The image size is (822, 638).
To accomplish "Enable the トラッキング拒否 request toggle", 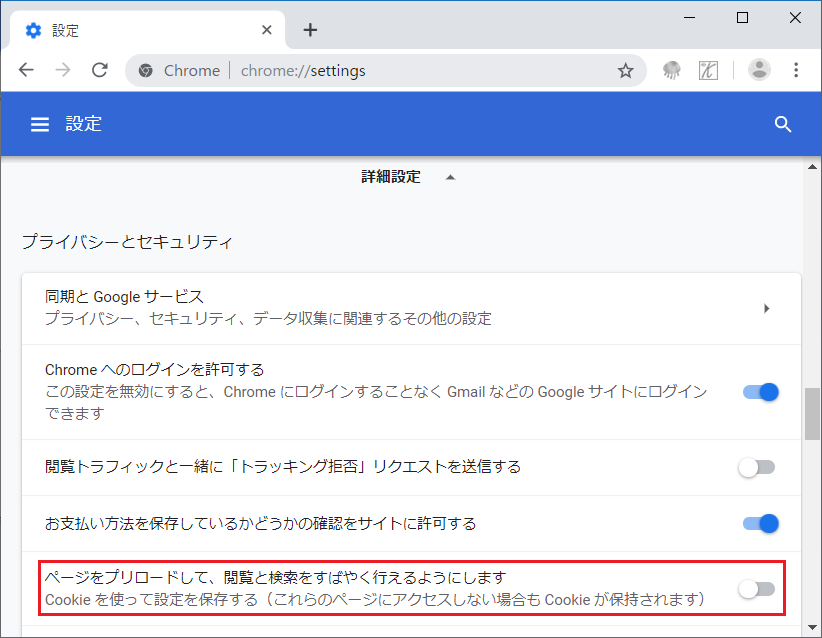I will (756, 467).
